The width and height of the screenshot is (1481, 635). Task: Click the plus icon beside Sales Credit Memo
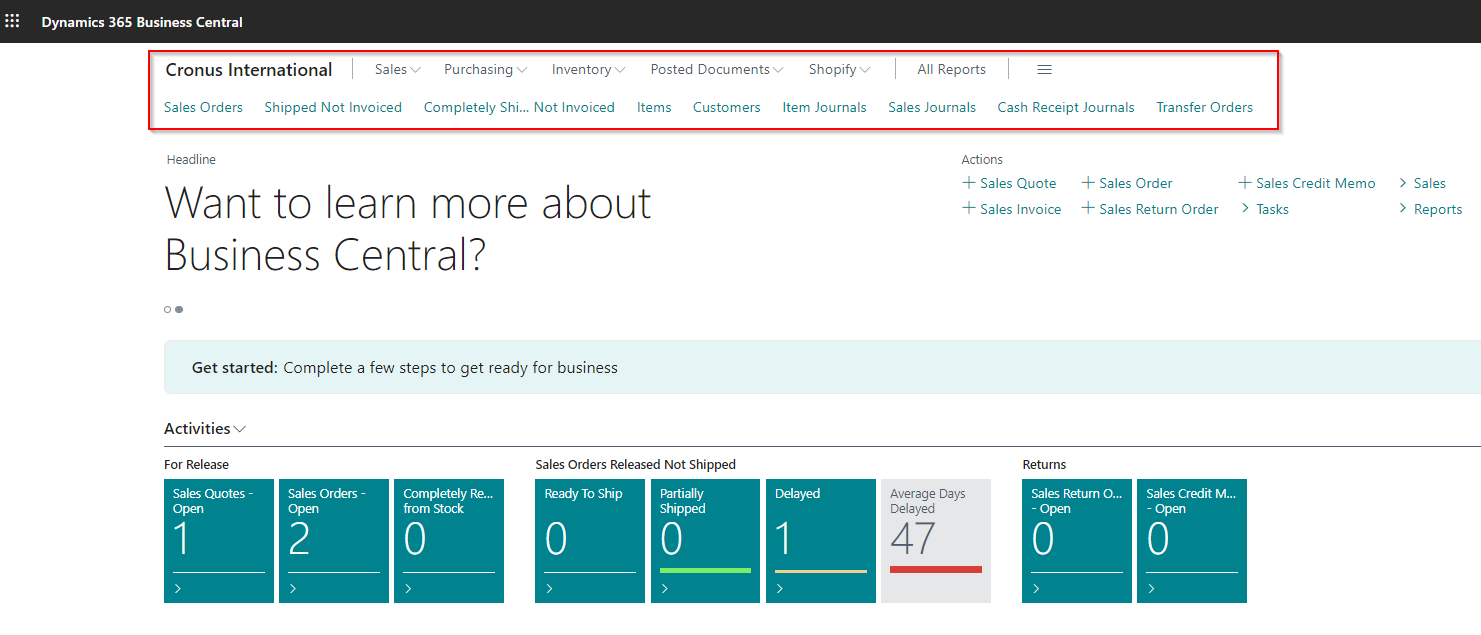coord(1245,183)
